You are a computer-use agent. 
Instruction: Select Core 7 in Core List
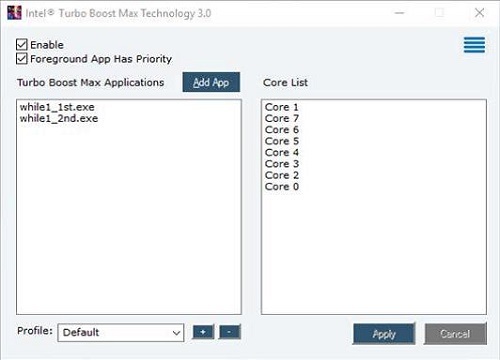point(282,118)
